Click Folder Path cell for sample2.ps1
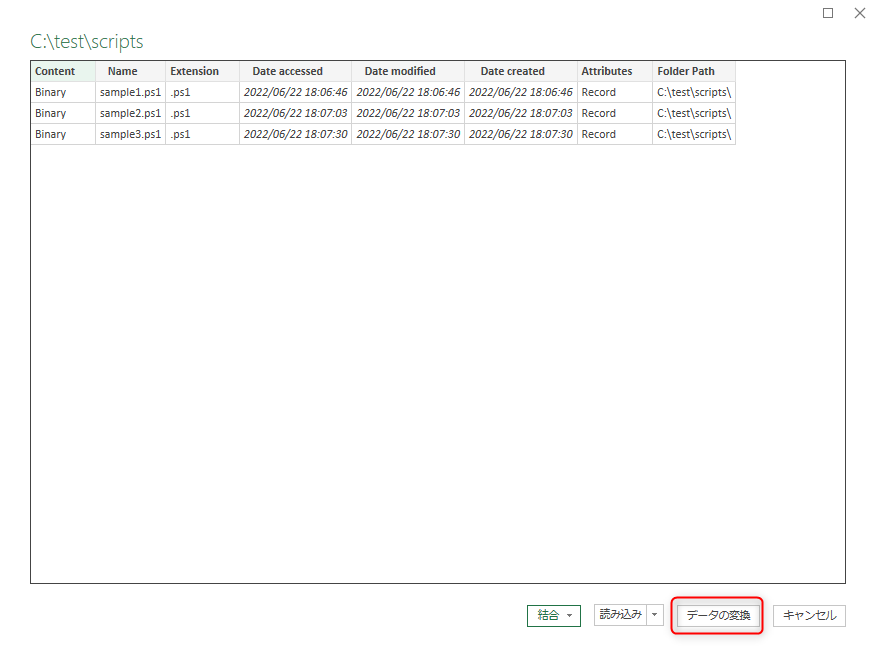 pos(694,113)
